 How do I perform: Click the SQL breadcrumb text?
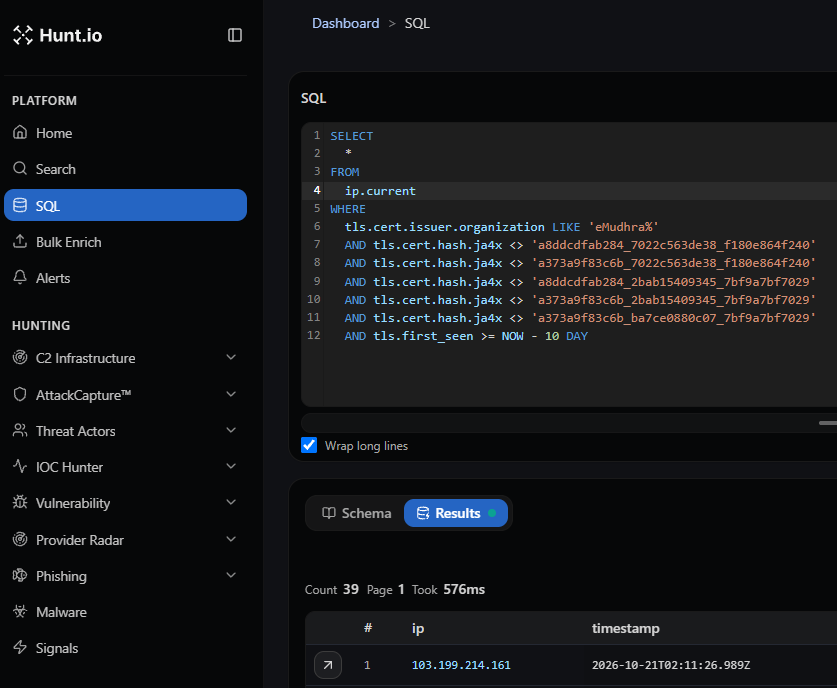click(x=417, y=23)
